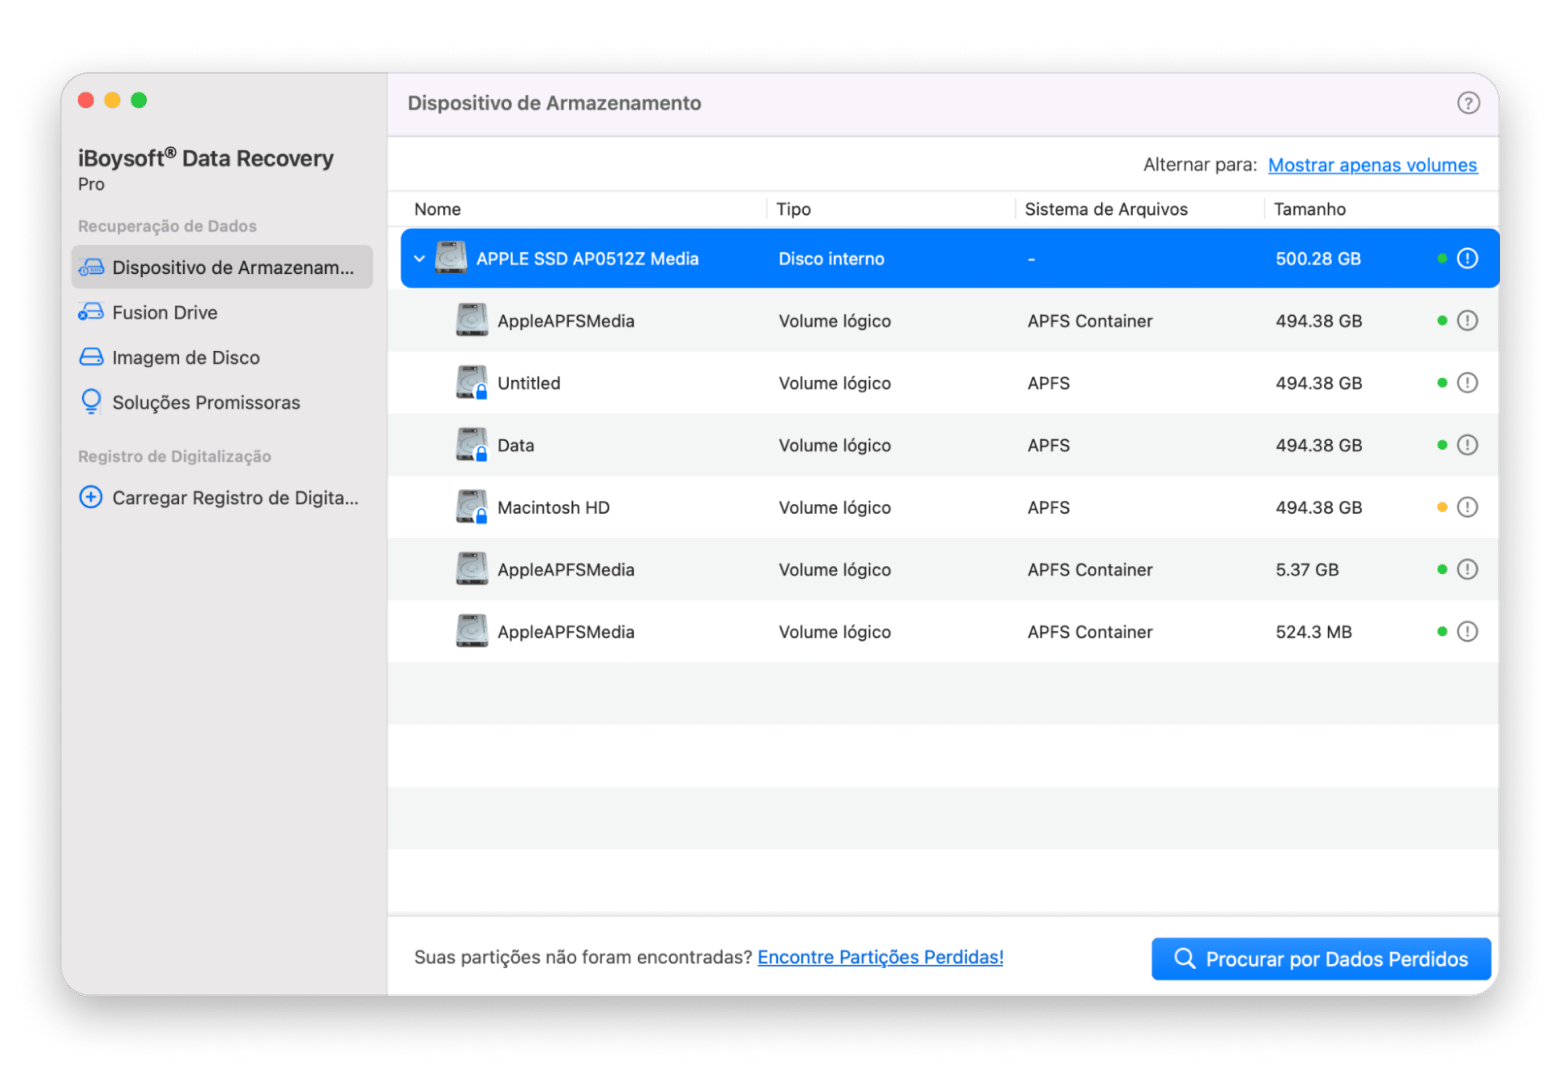Click the yellow minimize window button
Image resolution: width=1560 pixels, height=1076 pixels.
[112, 100]
